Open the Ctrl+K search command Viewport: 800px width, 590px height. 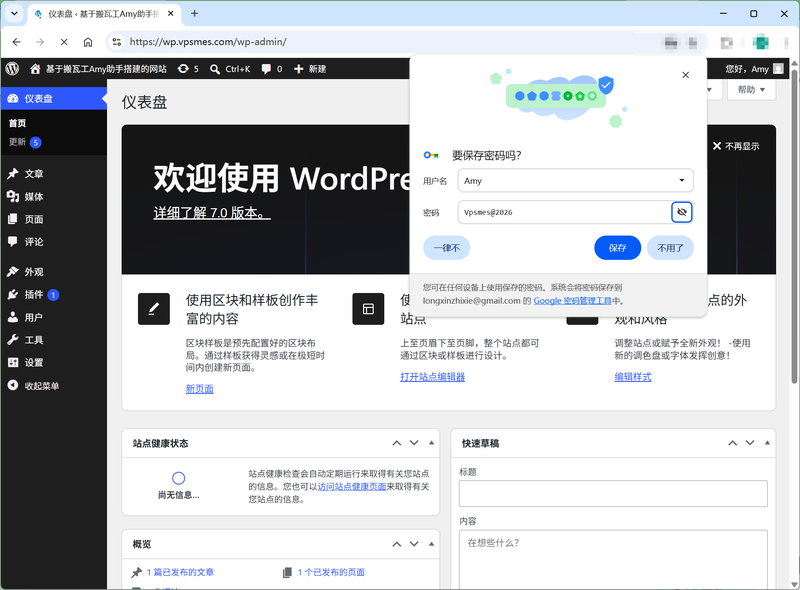230,69
